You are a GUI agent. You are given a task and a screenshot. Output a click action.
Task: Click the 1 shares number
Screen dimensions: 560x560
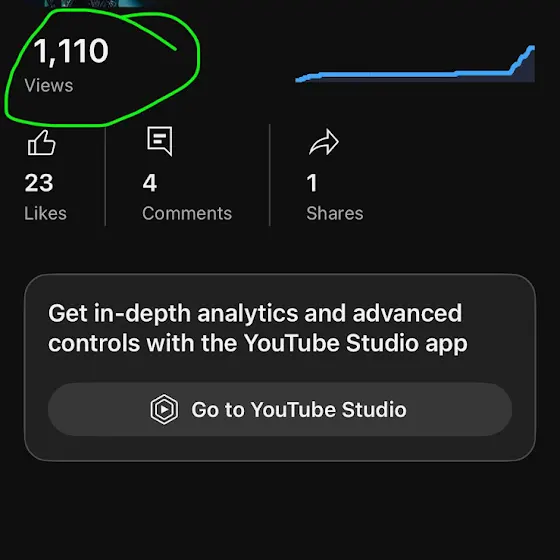312,183
